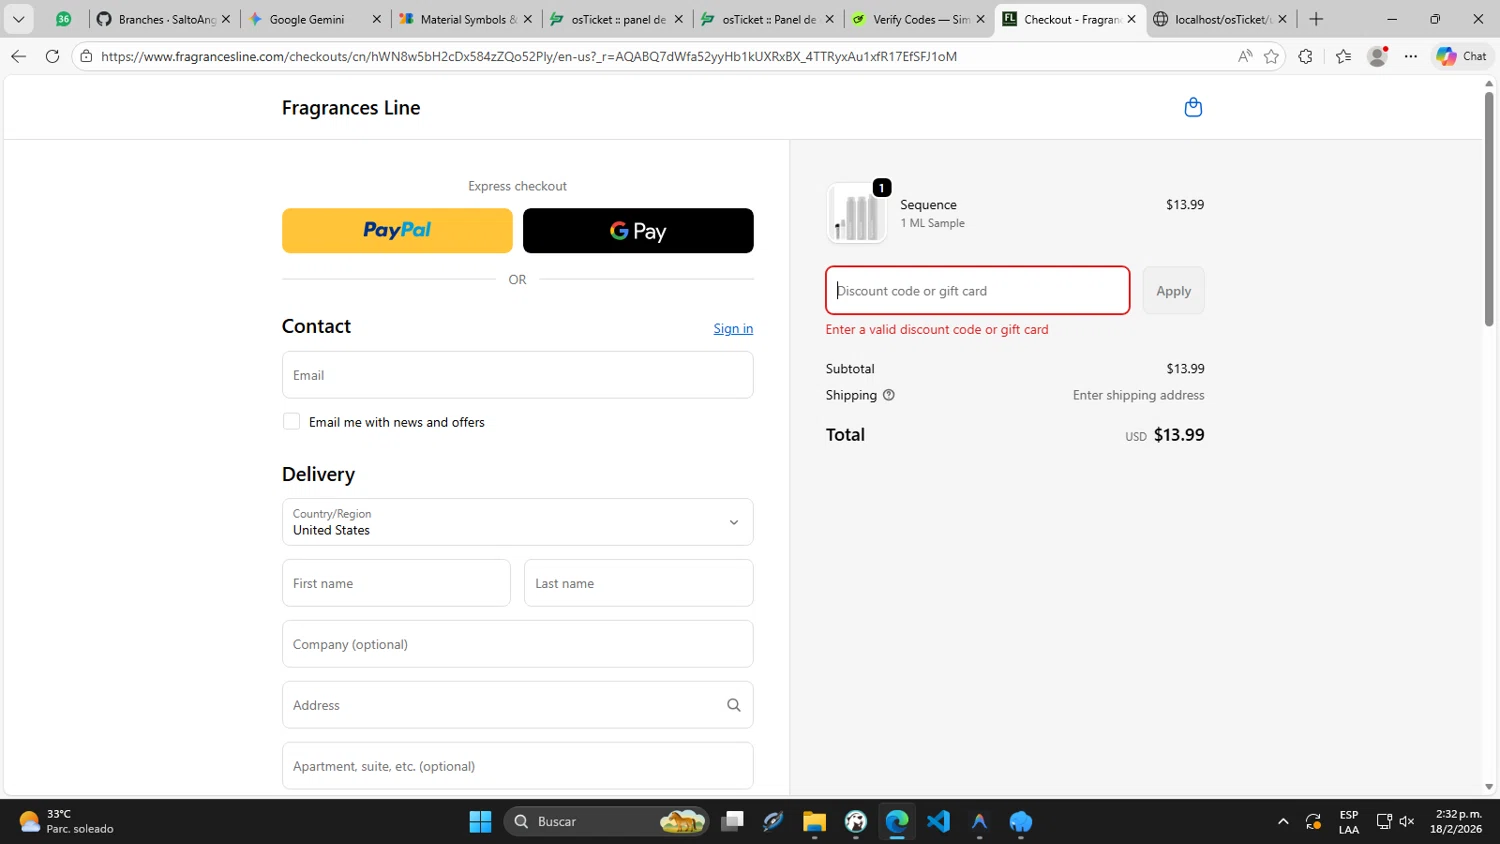The image size is (1500, 844).
Task: View site information lock icon
Action: [87, 56]
